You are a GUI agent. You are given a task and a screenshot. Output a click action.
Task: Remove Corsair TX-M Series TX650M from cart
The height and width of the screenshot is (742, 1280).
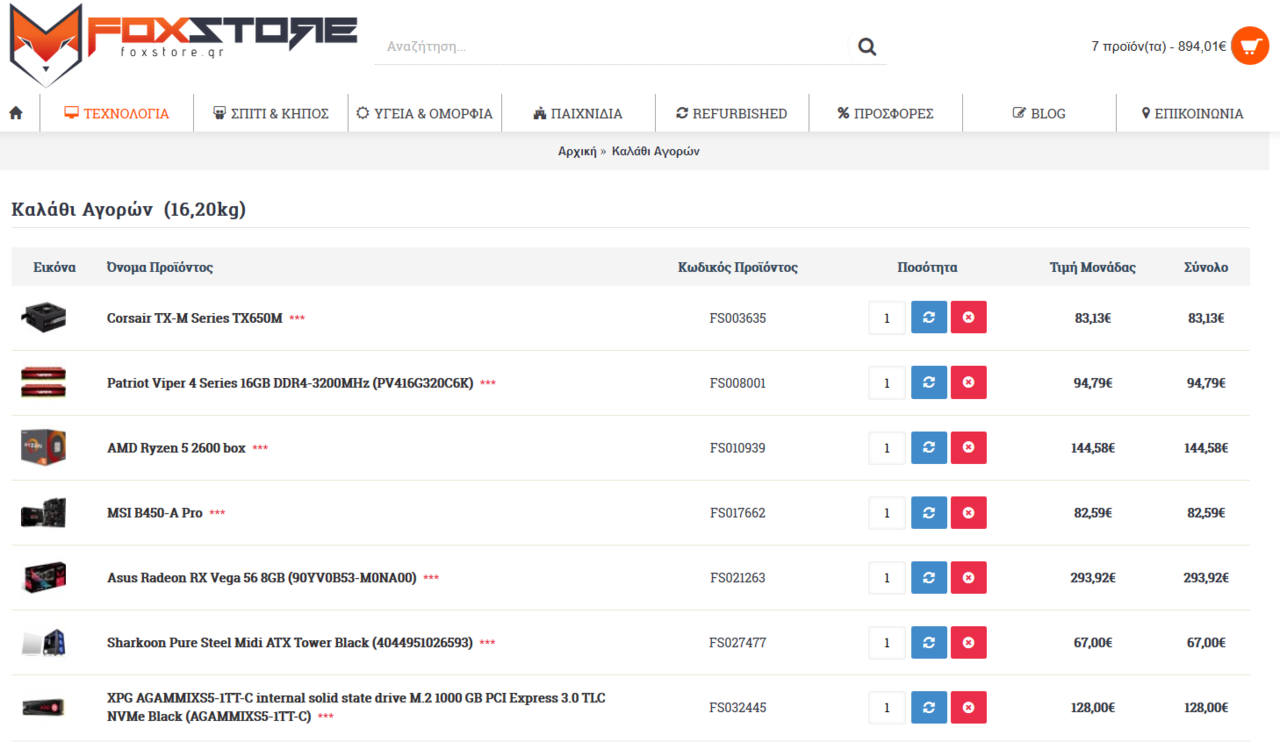click(968, 318)
